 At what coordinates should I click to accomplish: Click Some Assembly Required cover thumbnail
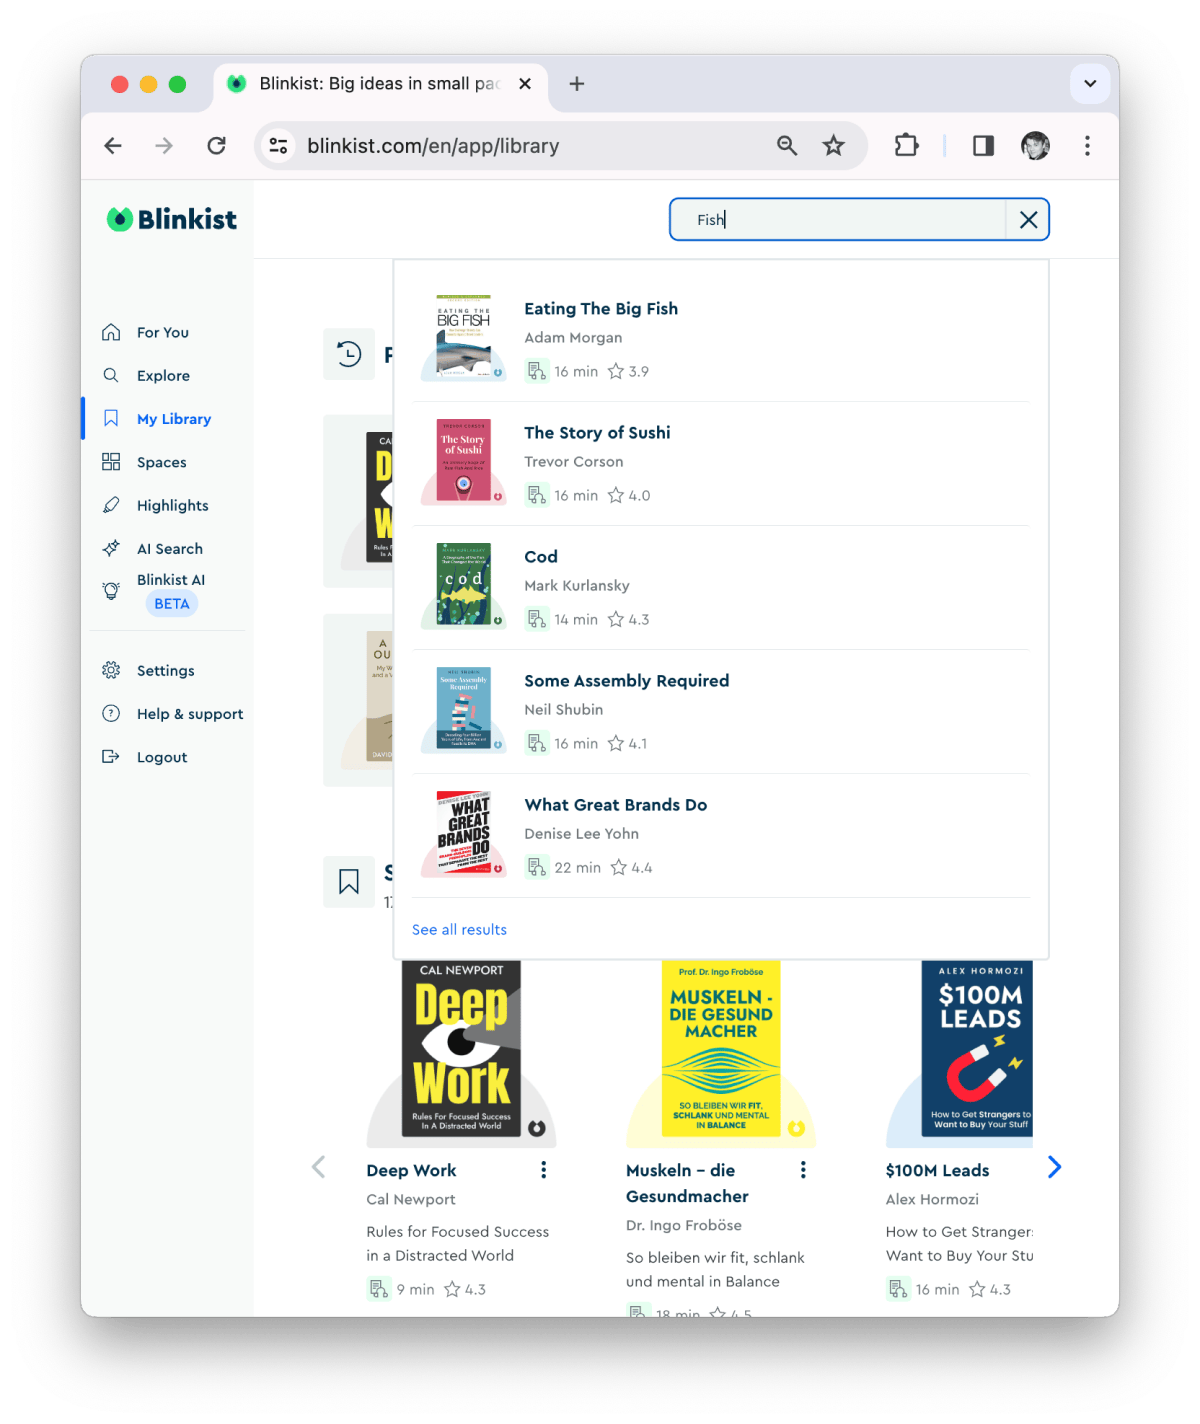tap(464, 709)
